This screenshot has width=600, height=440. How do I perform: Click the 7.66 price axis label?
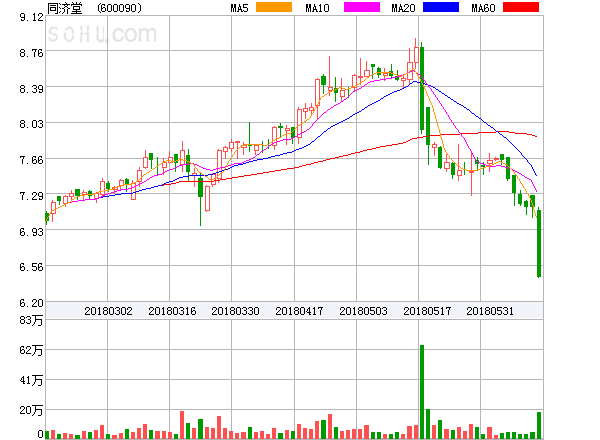click(x=31, y=160)
